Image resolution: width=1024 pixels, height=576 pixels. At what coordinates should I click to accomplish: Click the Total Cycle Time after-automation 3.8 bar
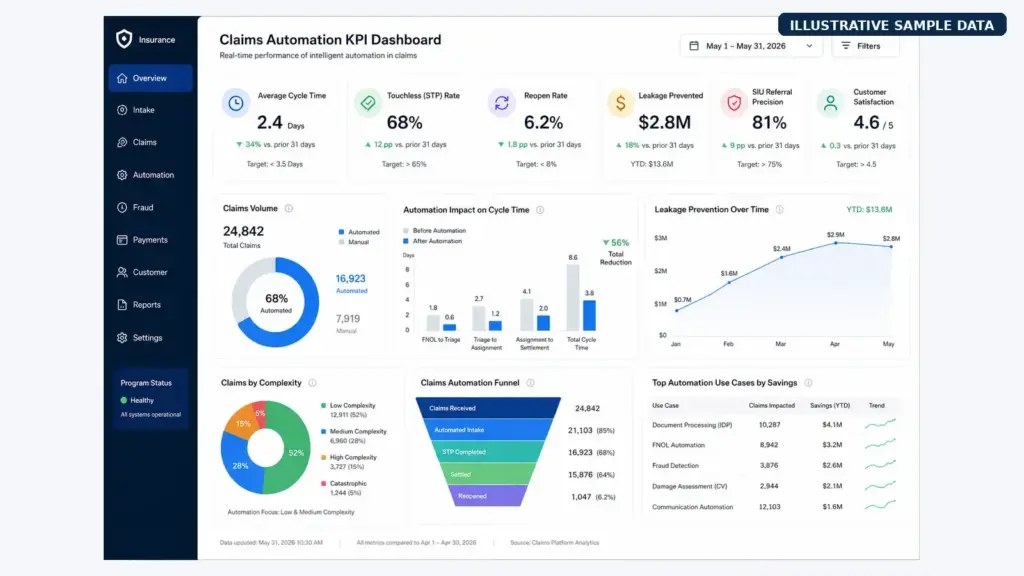pos(589,315)
